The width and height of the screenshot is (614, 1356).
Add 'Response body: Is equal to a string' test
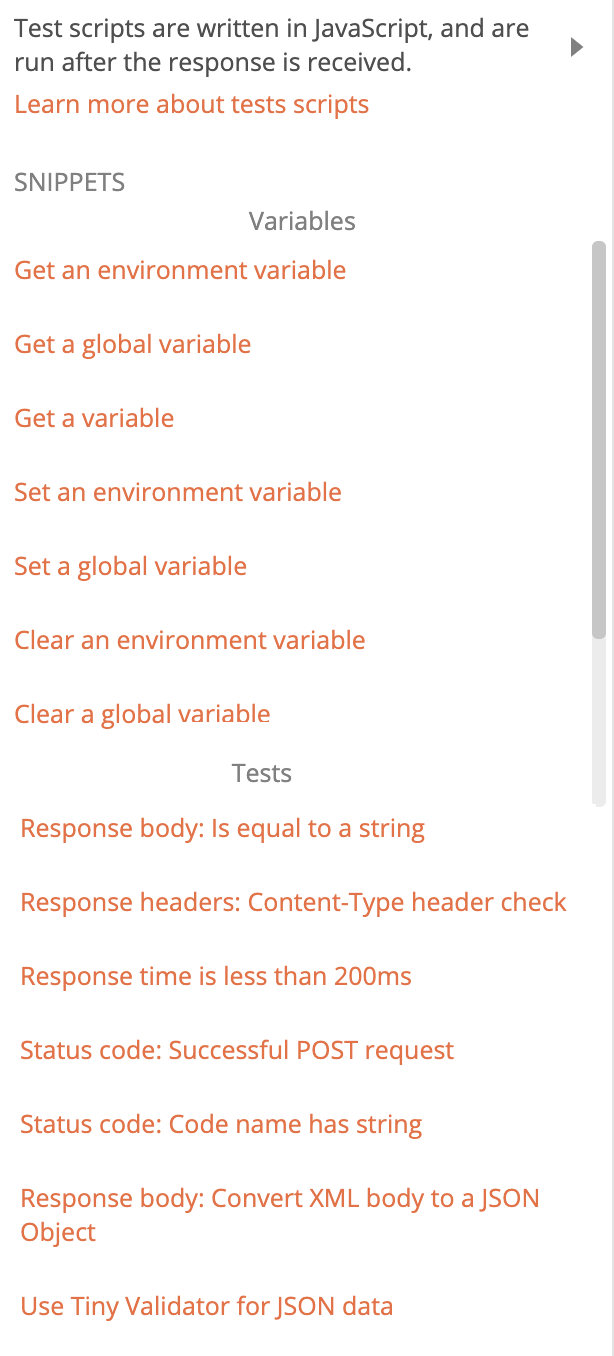pyautogui.click(x=222, y=828)
